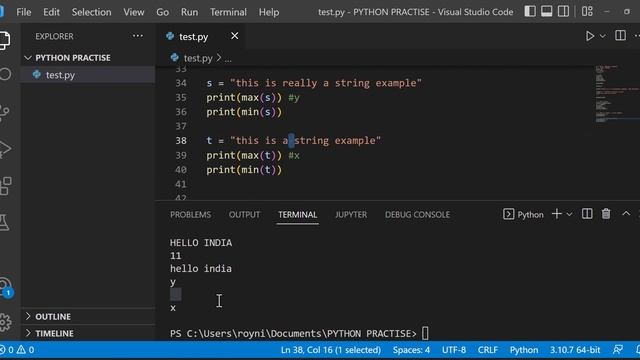The image size is (640, 360).
Task: Toggle the bottom panel layout icon
Action: click(x=547, y=11)
